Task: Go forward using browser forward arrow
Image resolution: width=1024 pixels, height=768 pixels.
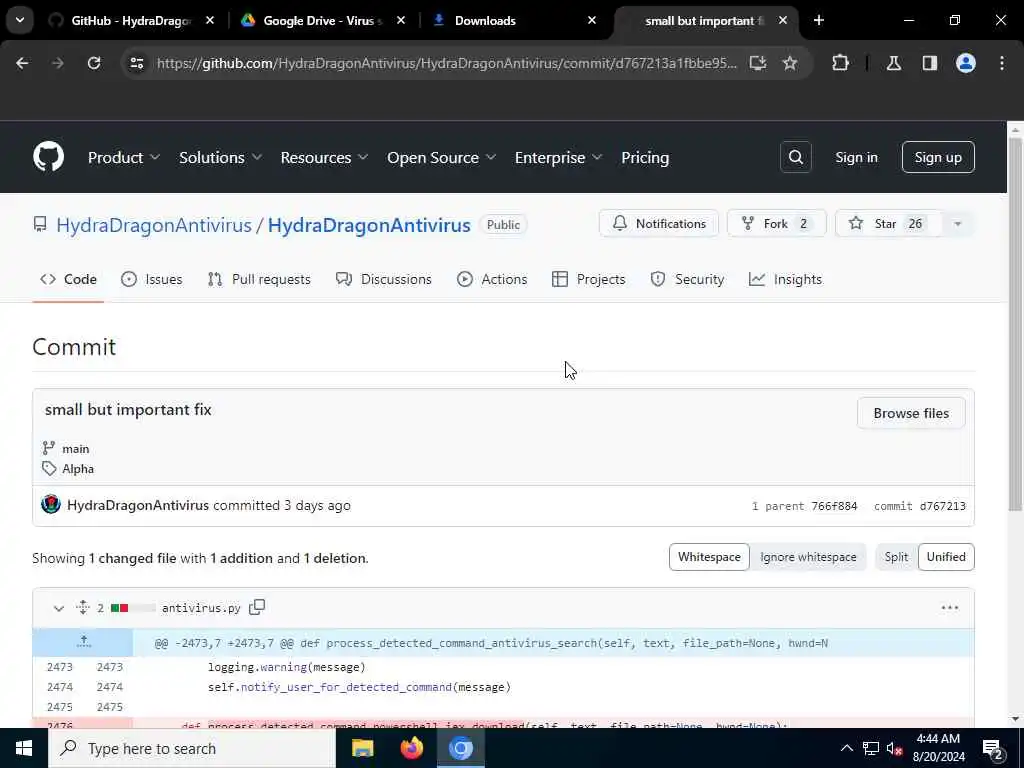Action: point(57,63)
